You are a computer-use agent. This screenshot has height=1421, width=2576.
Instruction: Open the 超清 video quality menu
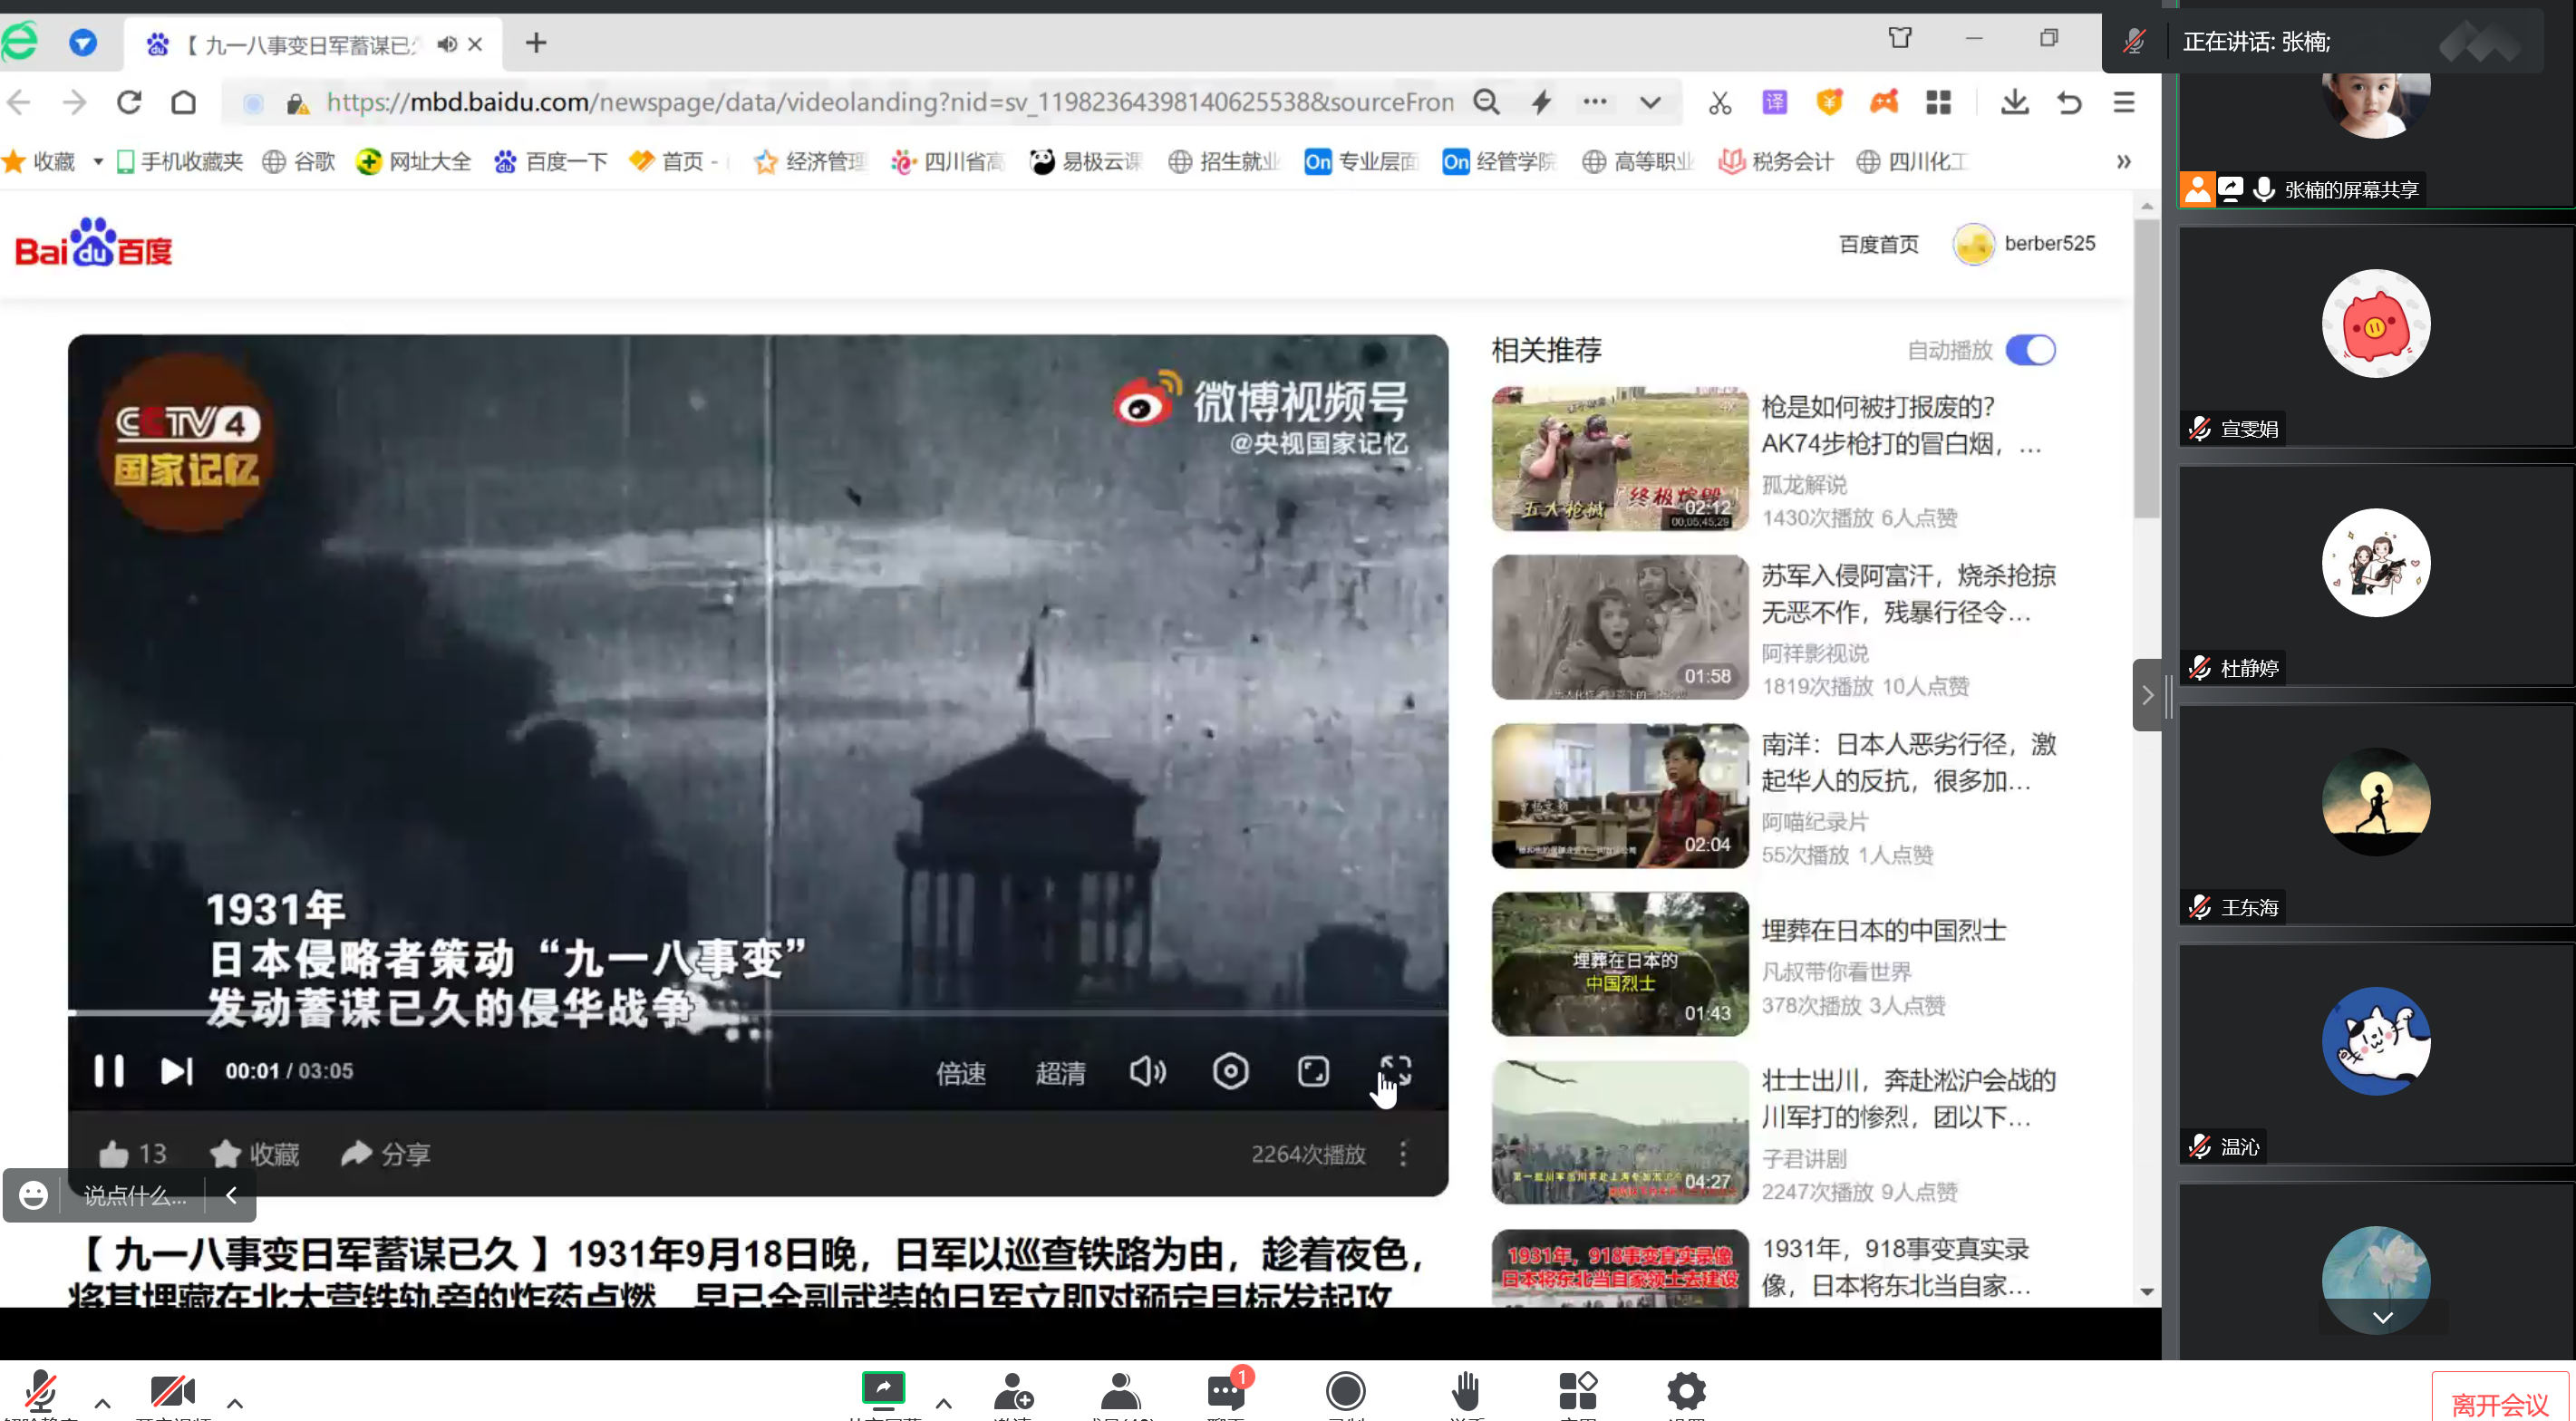pyautogui.click(x=1060, y=1073)
